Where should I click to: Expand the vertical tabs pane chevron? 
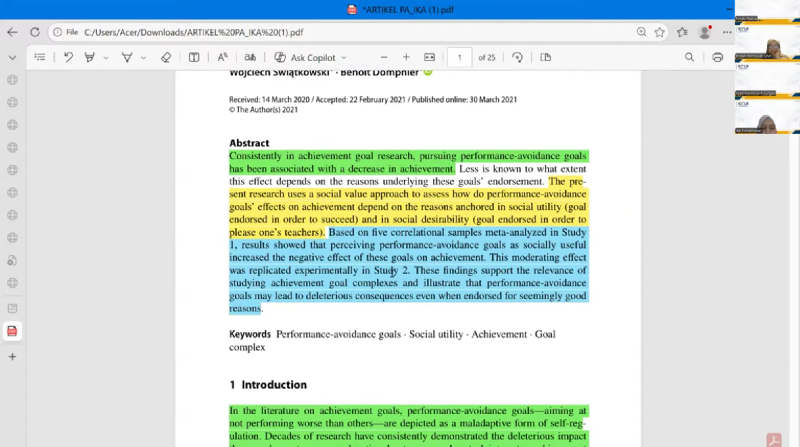(12, 58)
